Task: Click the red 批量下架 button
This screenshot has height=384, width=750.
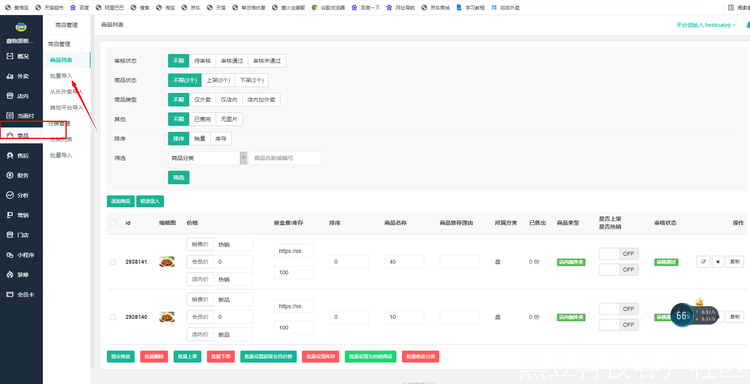Action: click(x=221, y=356)
